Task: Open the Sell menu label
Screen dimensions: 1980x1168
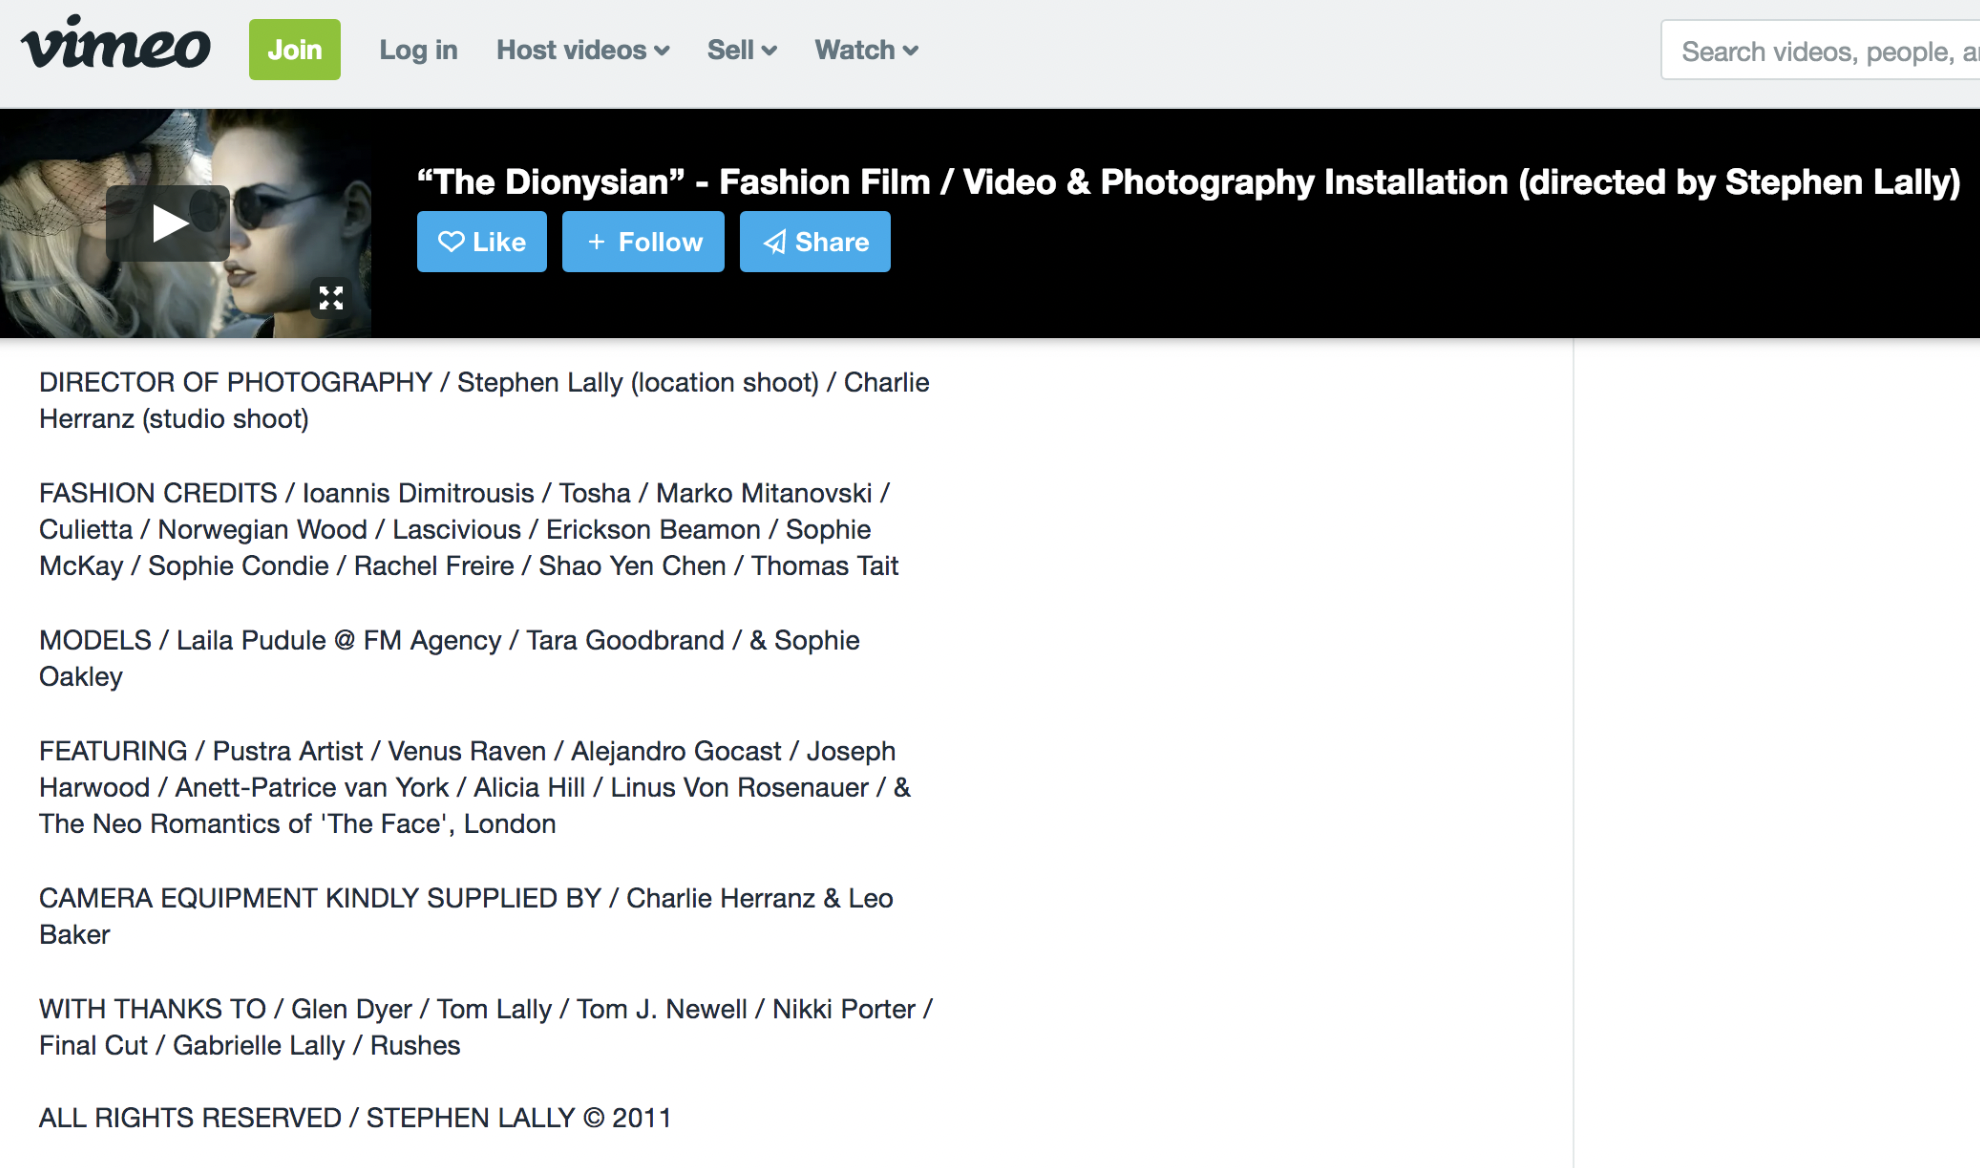Action: 730,50
